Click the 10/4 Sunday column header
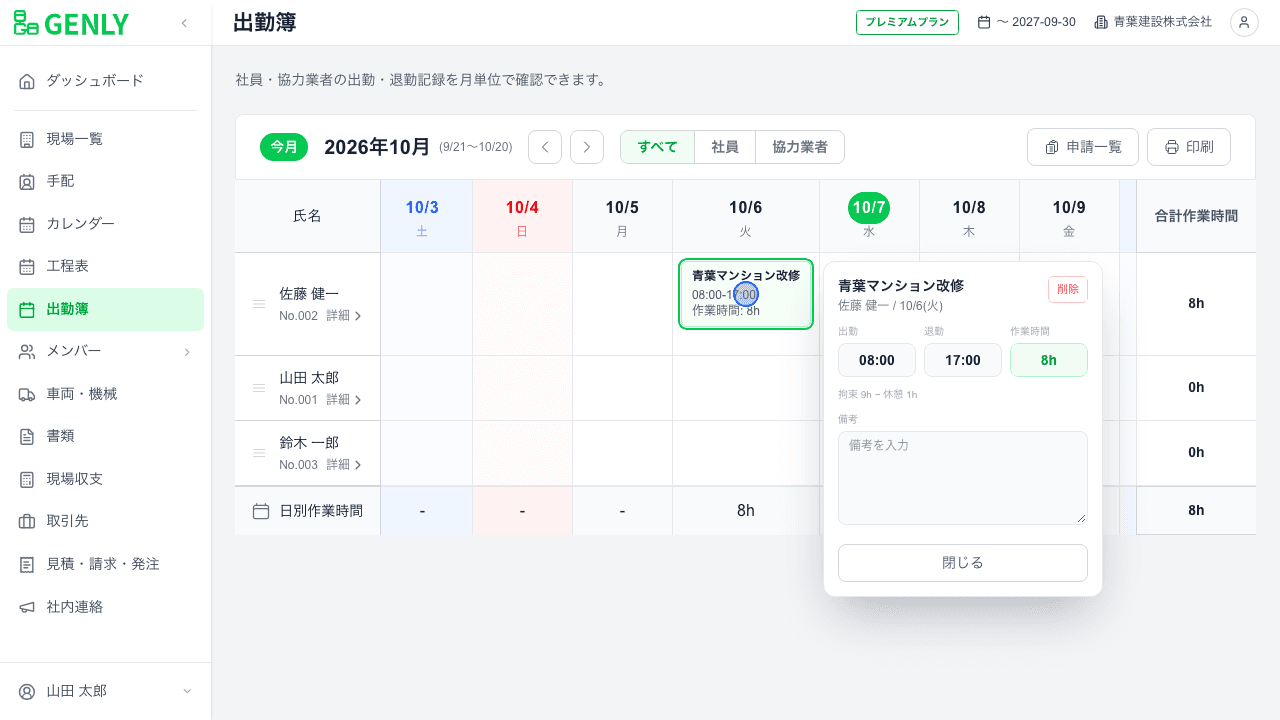The image size is (1280, 720). (522, 216)
